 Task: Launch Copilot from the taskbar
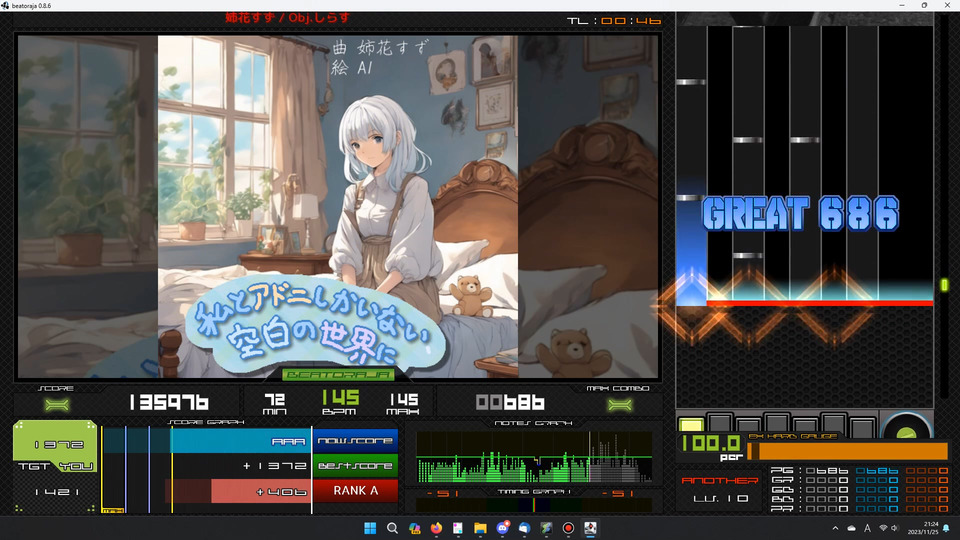point(414,528)
